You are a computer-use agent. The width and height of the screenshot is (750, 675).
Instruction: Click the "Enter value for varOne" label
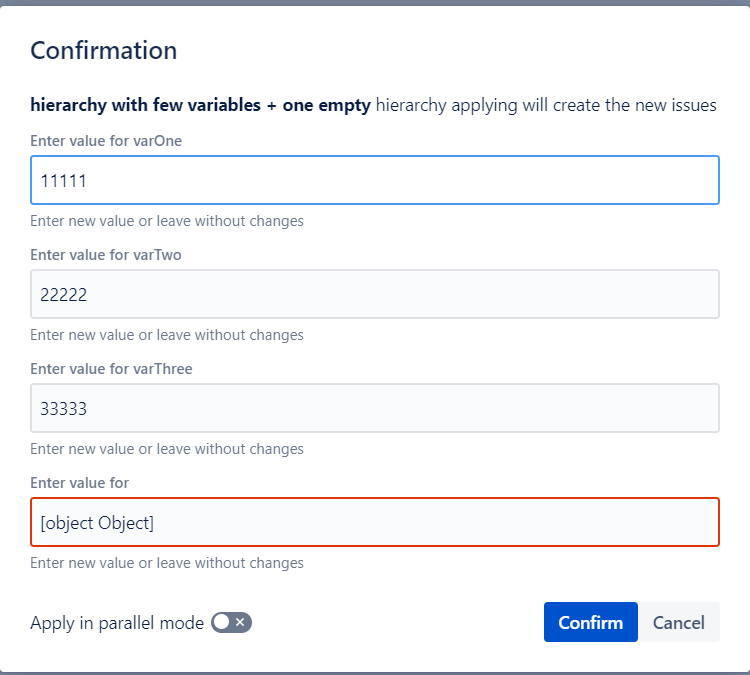[106, 140]
